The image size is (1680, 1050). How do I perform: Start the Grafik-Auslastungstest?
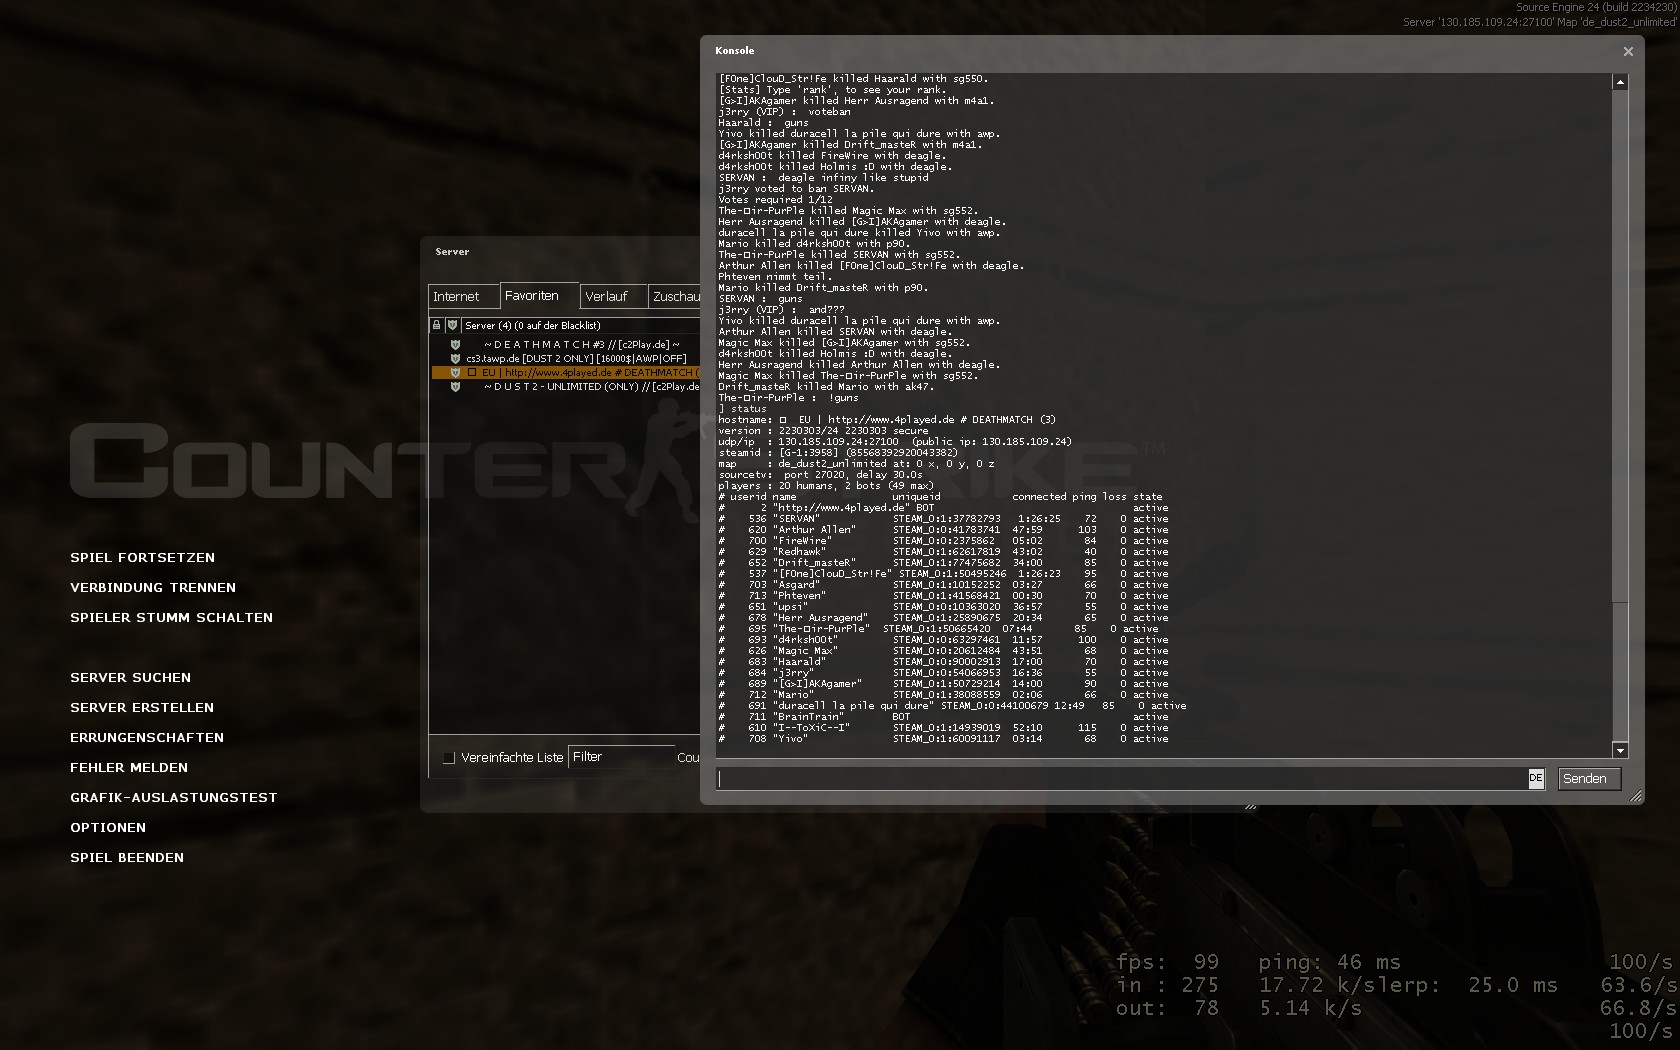[173, 798]
